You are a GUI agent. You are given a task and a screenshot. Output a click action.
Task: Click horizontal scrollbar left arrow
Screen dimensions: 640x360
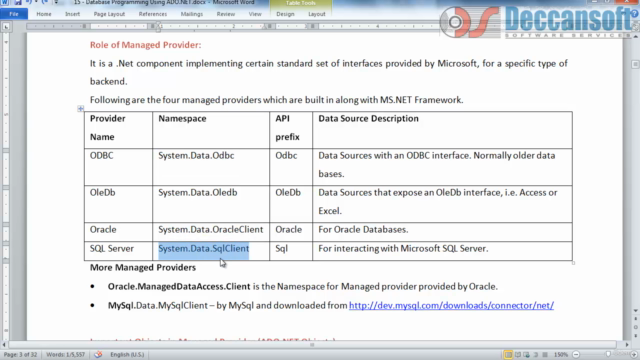coord(4,345)
